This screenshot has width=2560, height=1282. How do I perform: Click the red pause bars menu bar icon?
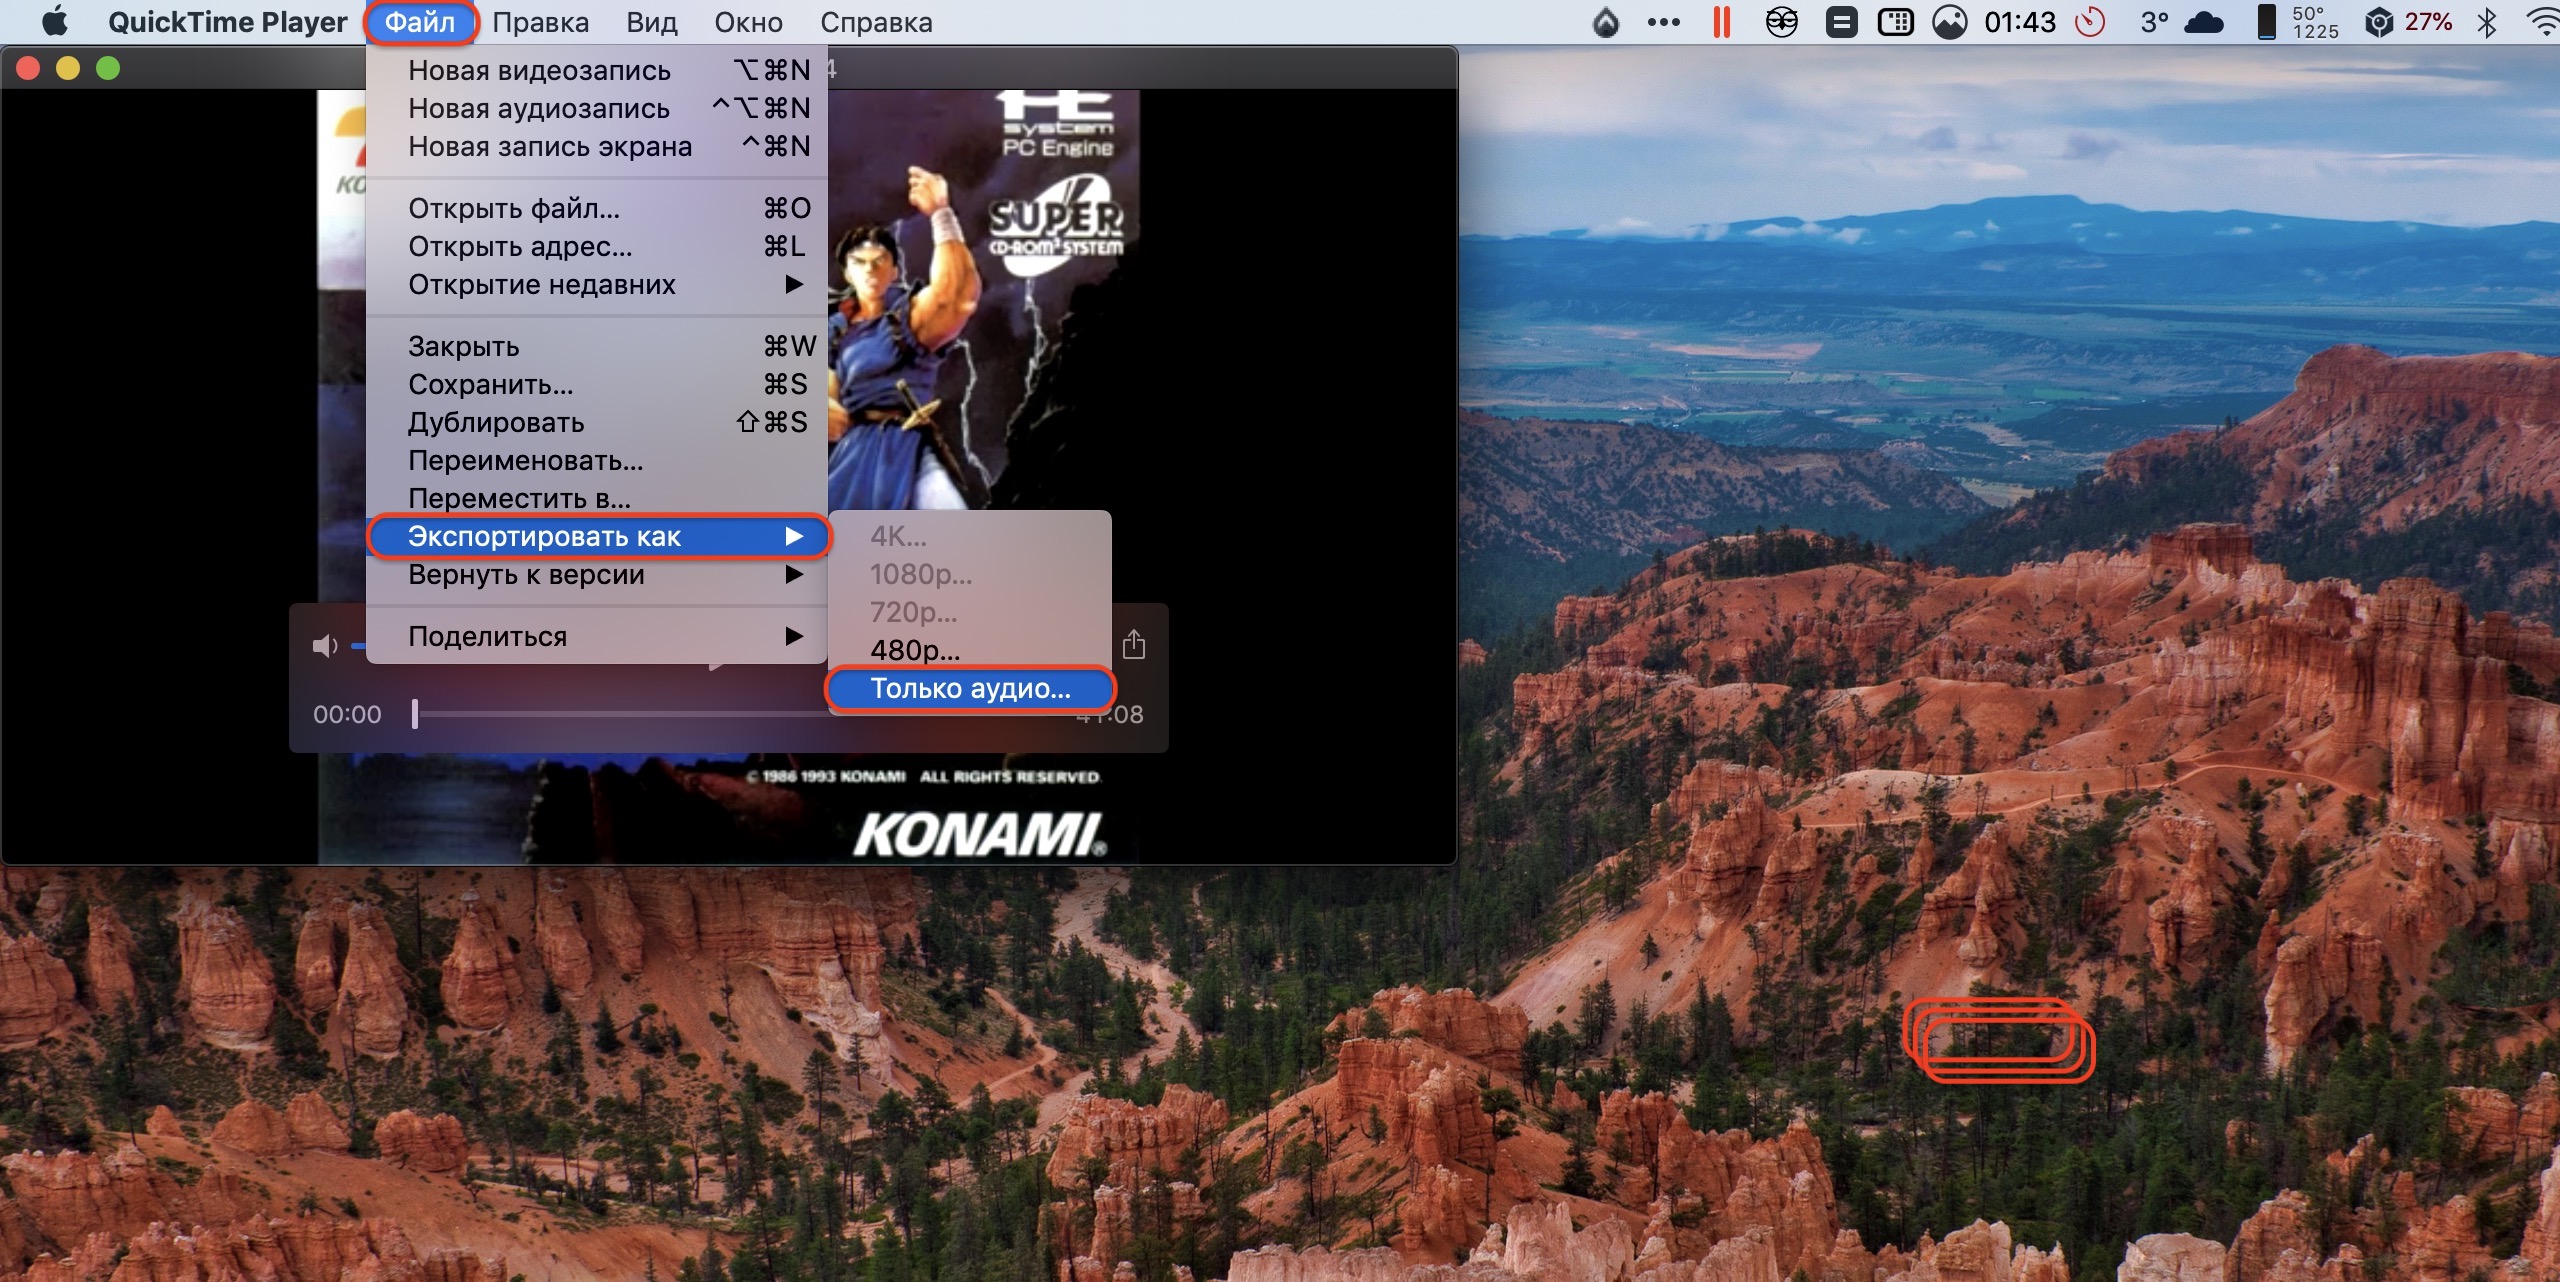[1721, 22]
